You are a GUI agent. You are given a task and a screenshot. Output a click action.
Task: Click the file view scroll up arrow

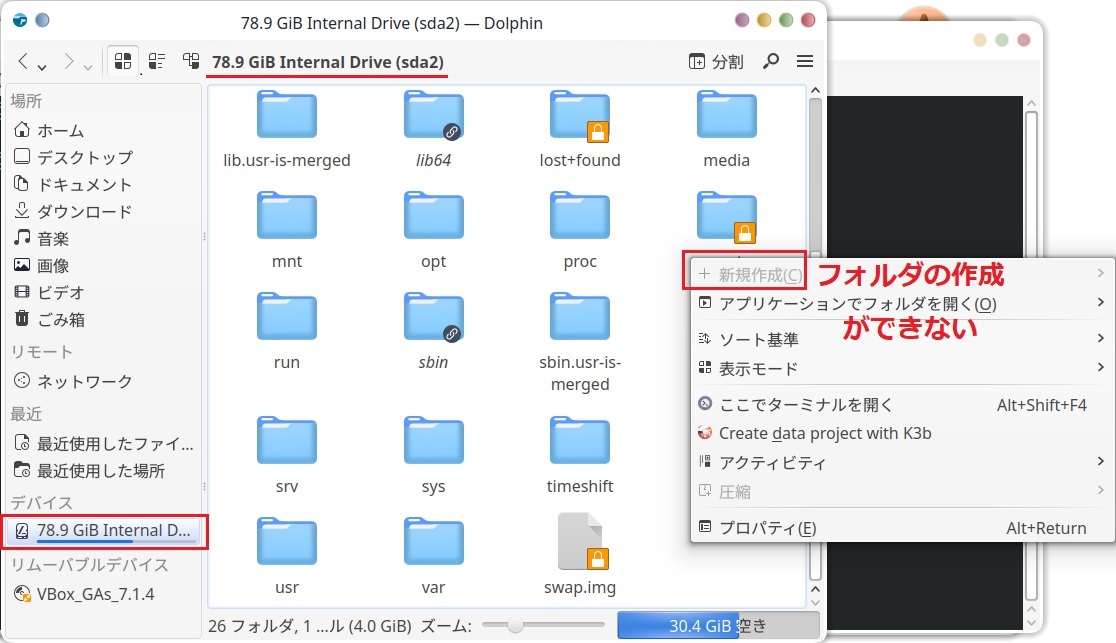(x=816, y=91)
